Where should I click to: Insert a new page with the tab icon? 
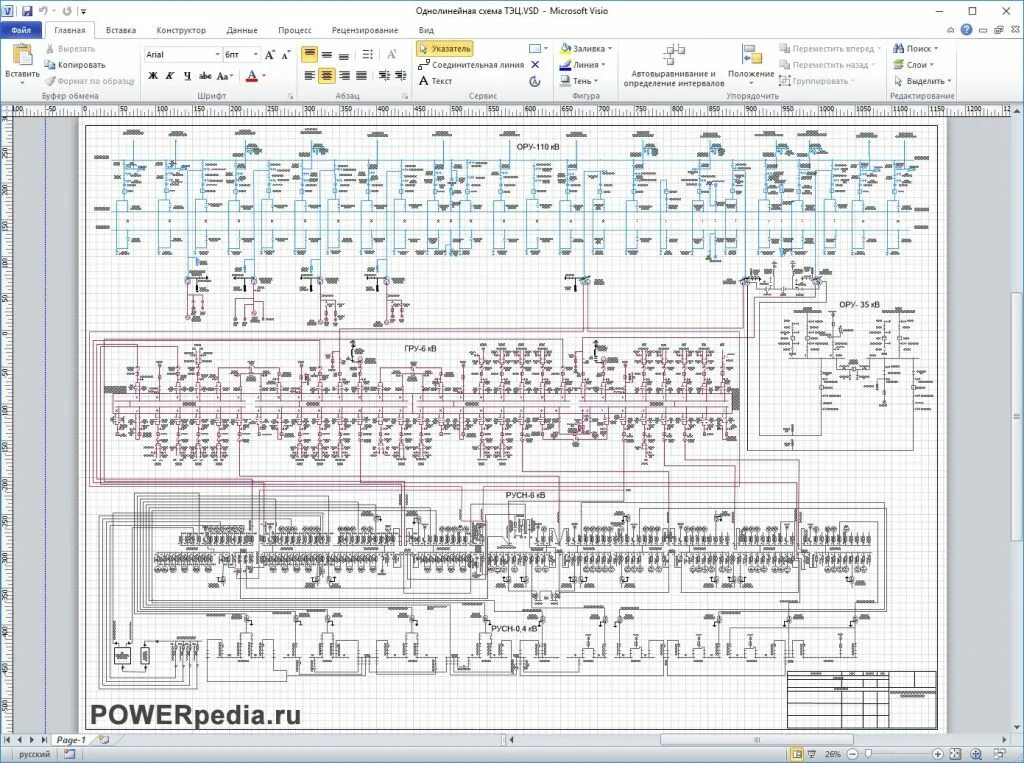click(x=103, y=739)
